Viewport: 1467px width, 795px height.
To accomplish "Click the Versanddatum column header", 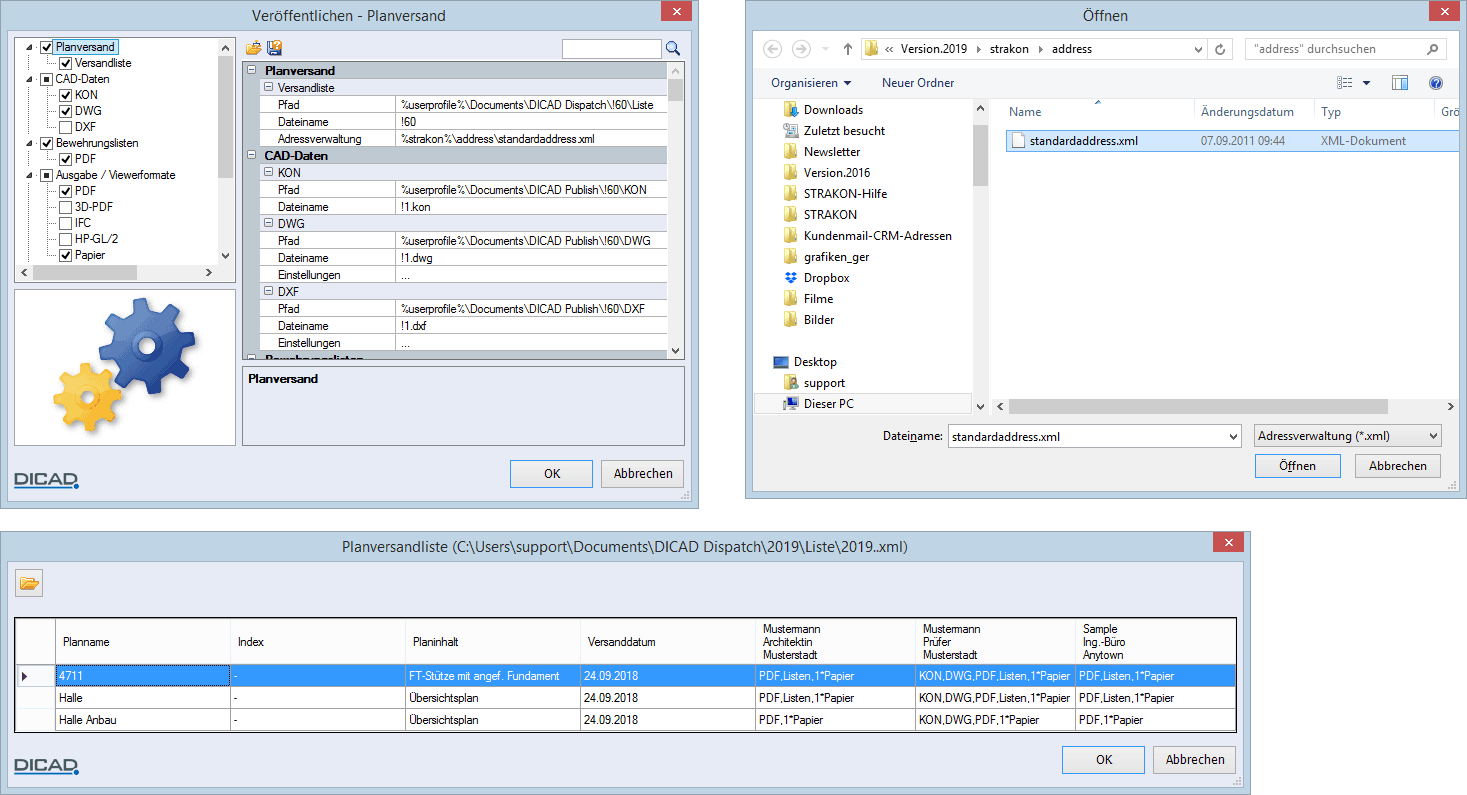I will point(667,642).
